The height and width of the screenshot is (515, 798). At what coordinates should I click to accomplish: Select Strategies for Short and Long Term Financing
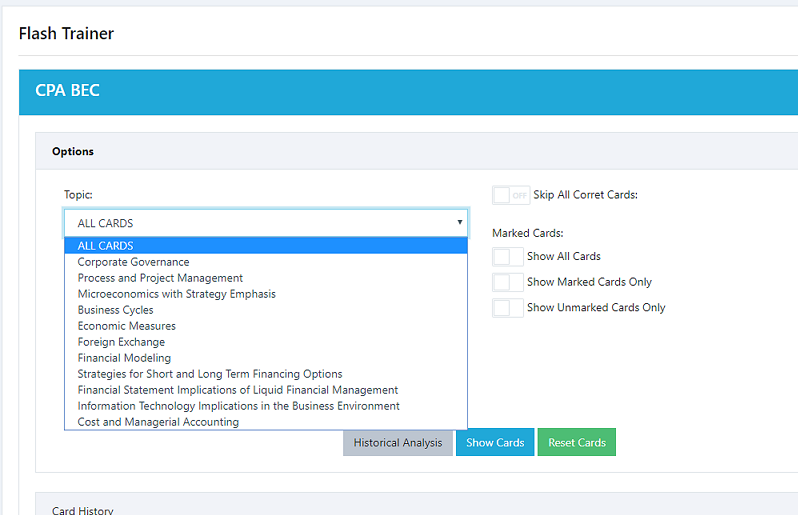266,374
